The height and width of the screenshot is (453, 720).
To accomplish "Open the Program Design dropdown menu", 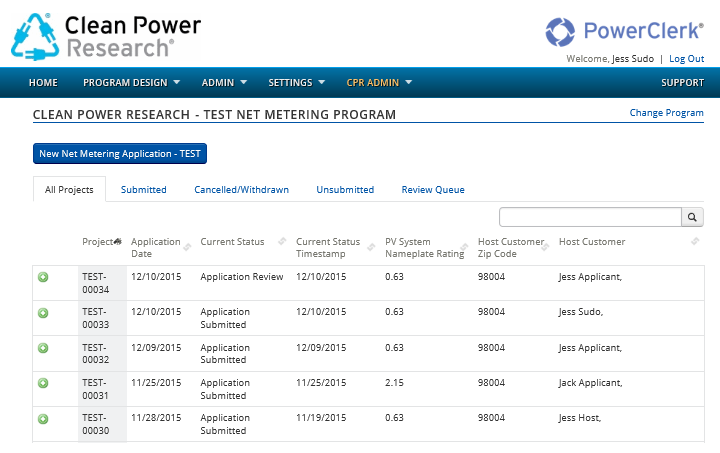I will coord(131,82).
